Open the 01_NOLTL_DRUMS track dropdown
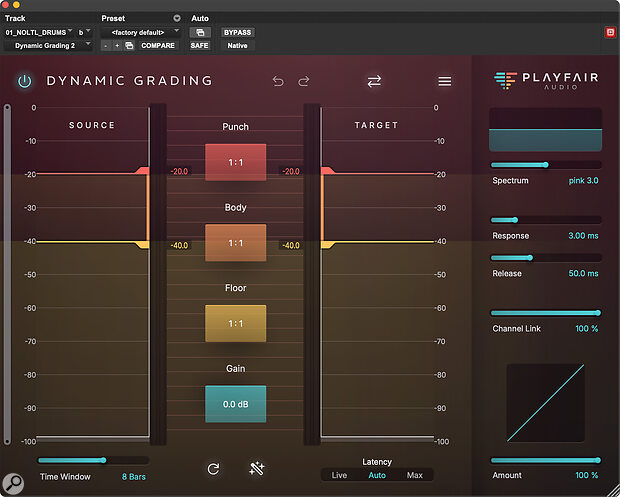This screenshot has height=497, width=620. [x=39, y=32]
